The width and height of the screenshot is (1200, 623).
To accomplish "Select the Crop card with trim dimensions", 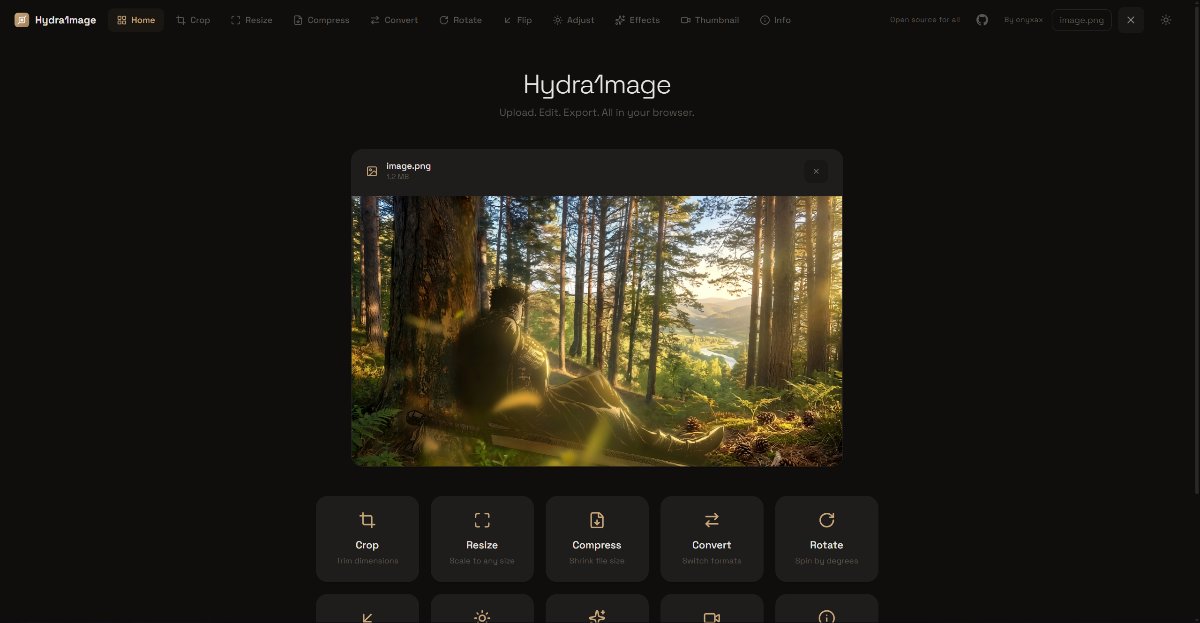I will coord(367,538).
